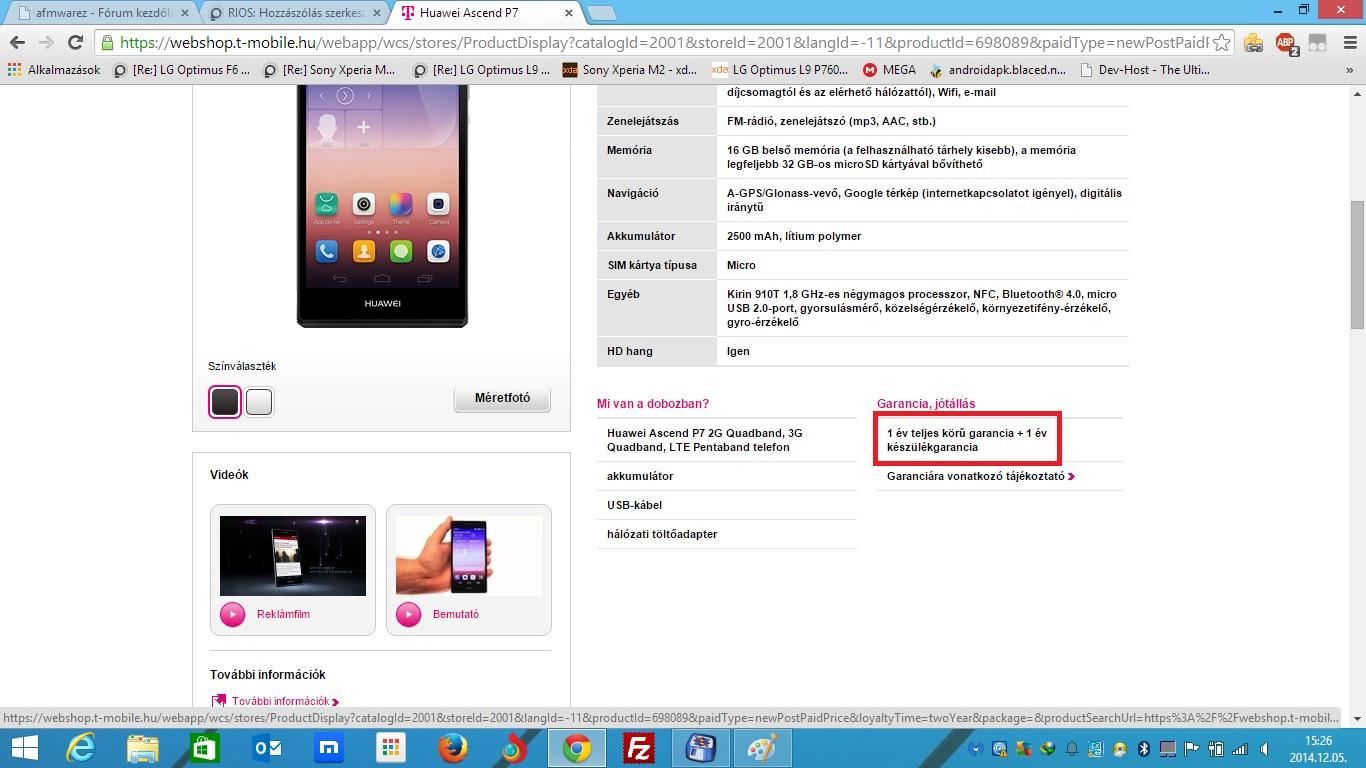
Task: Click the USB-kábel list item
Action: [x=634, y=505]
